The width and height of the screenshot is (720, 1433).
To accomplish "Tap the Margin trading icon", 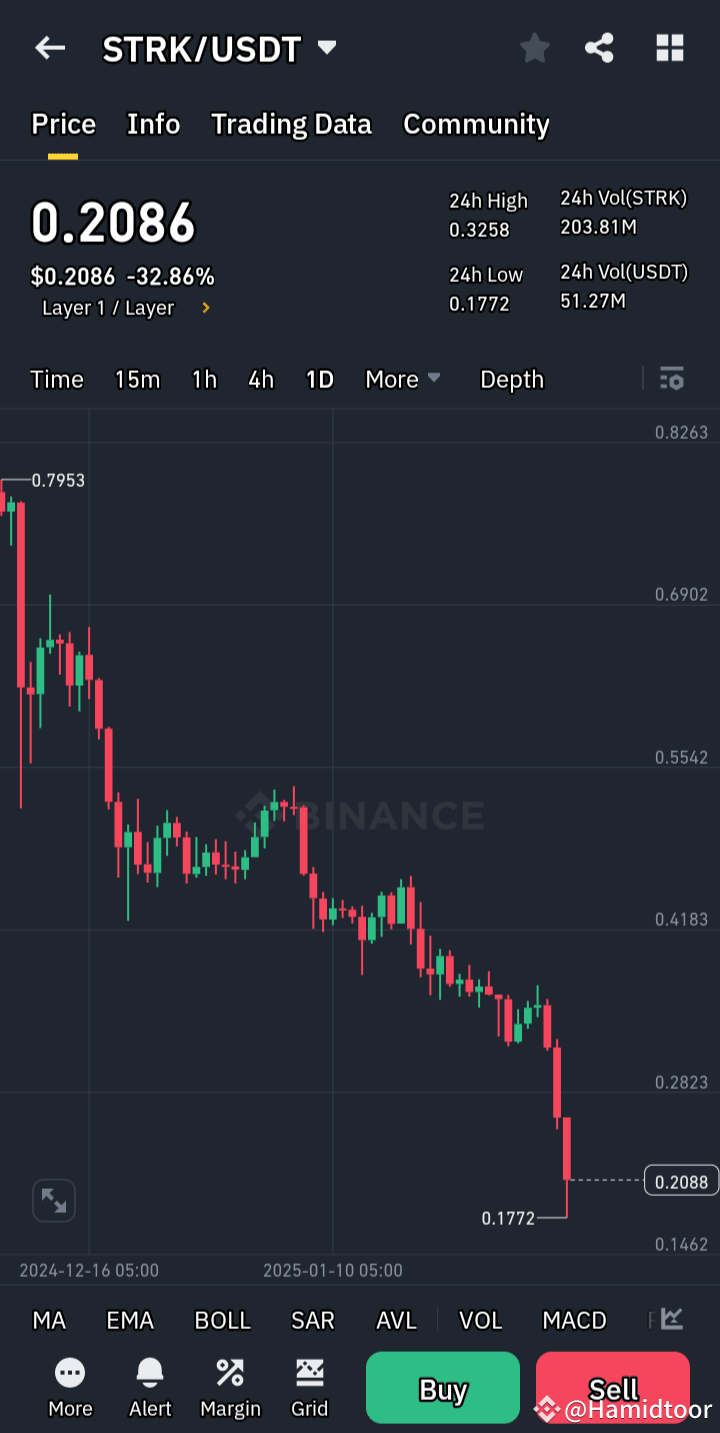I will (x=230, y=1386).
